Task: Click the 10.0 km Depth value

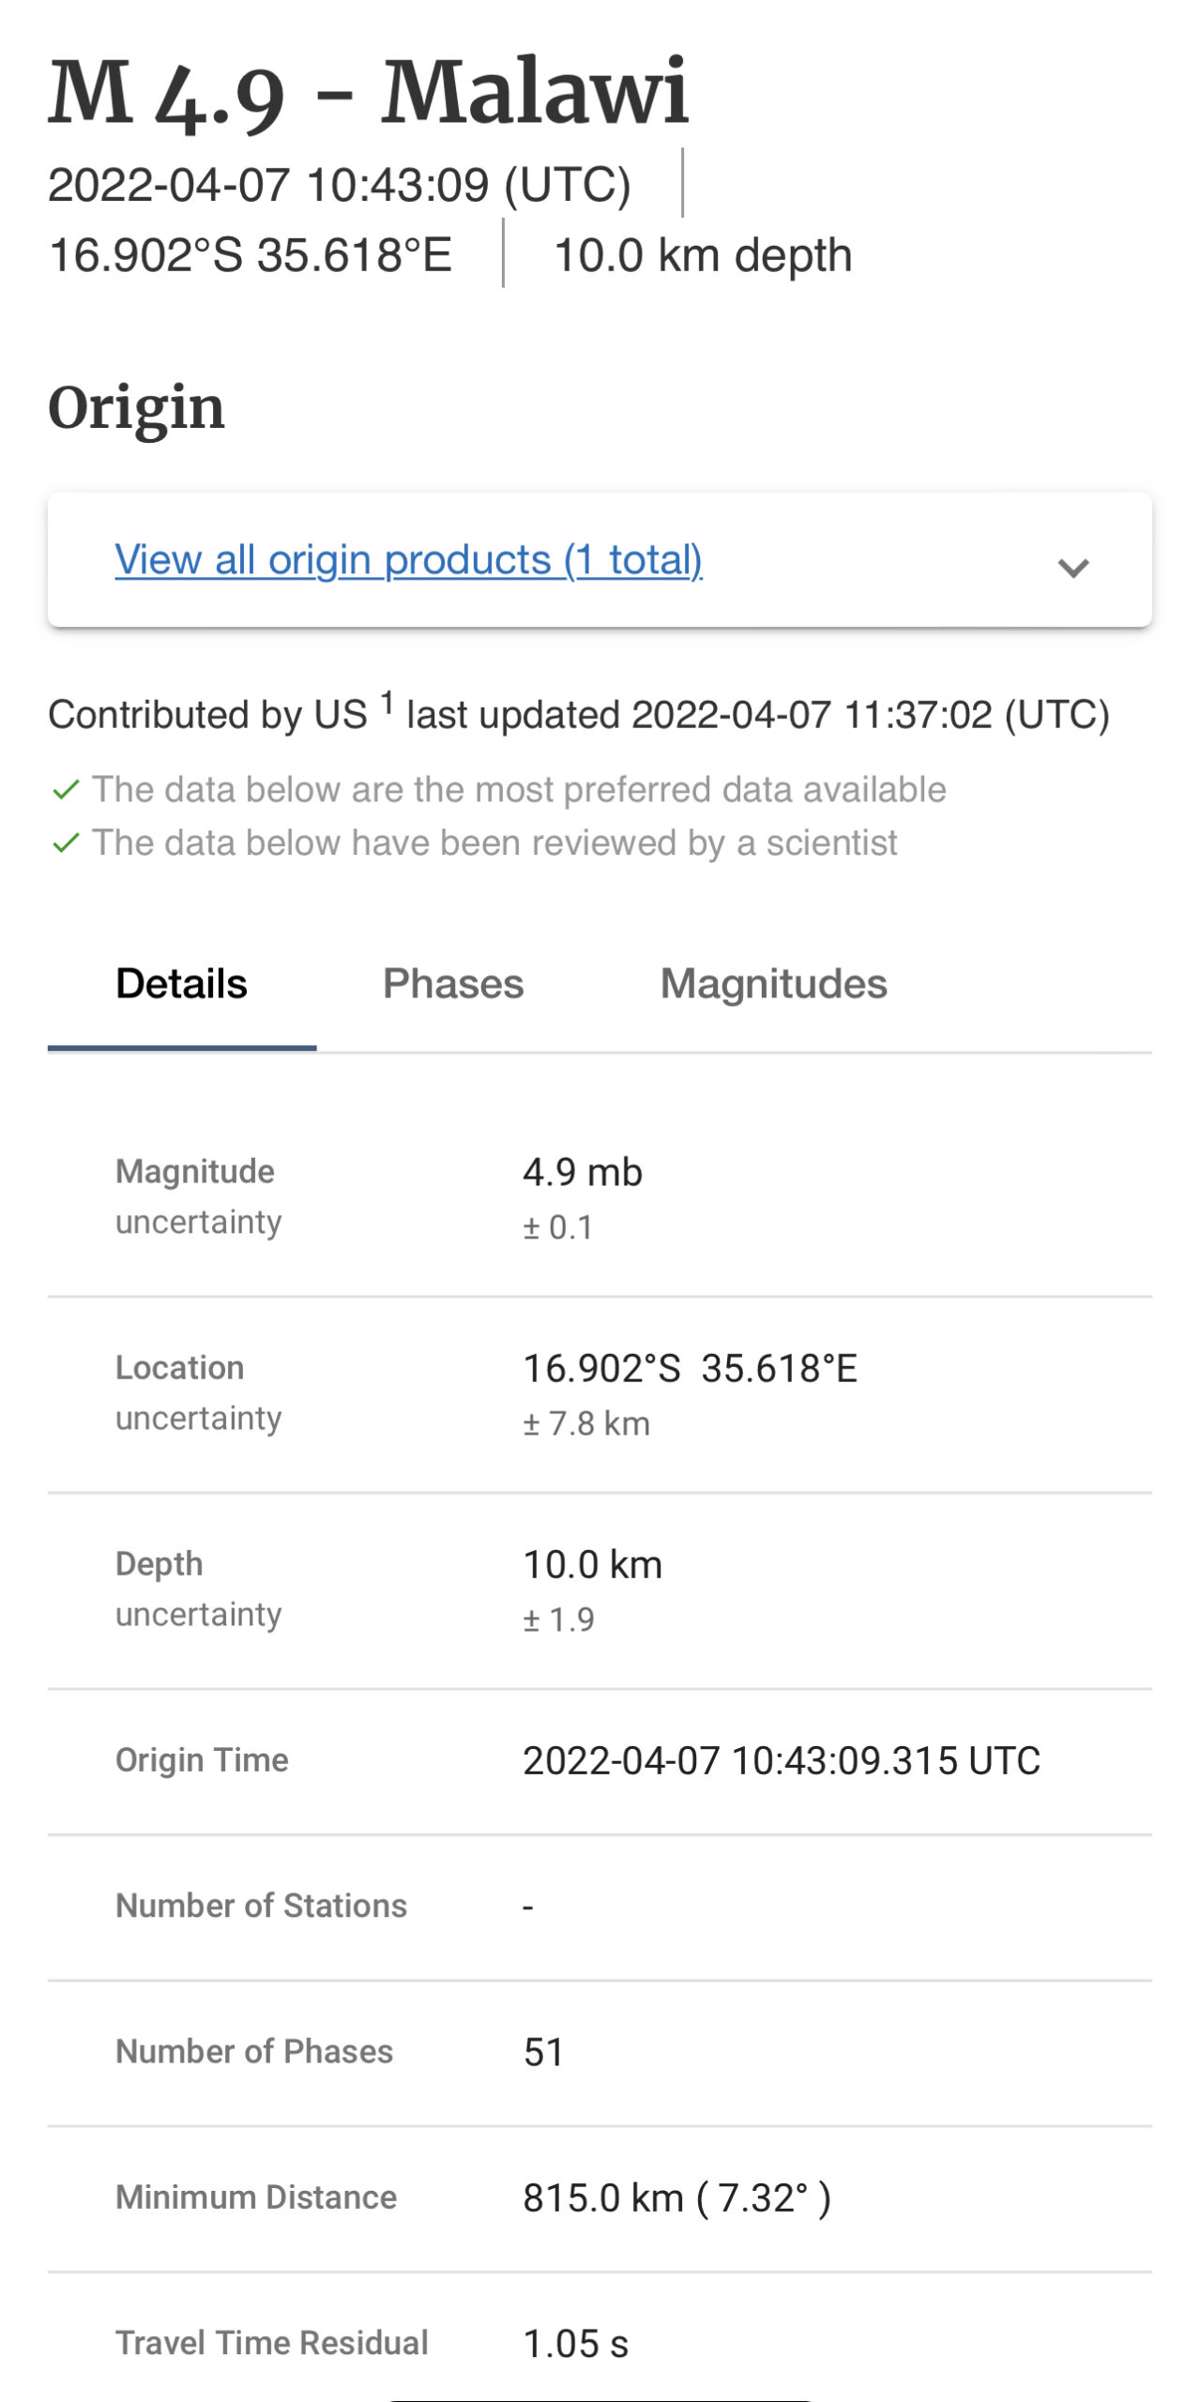Action: 592,1564
